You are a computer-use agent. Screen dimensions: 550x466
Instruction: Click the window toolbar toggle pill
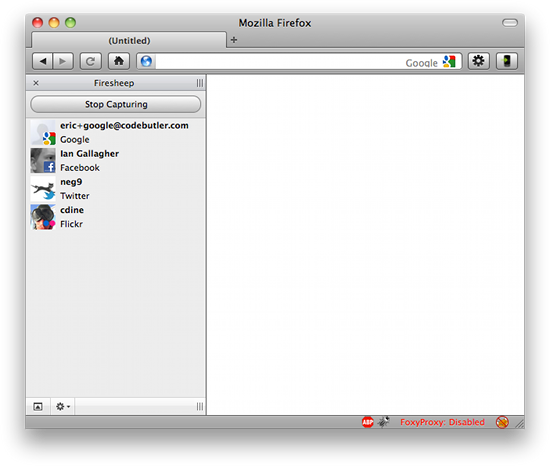[x=510, y=23]
